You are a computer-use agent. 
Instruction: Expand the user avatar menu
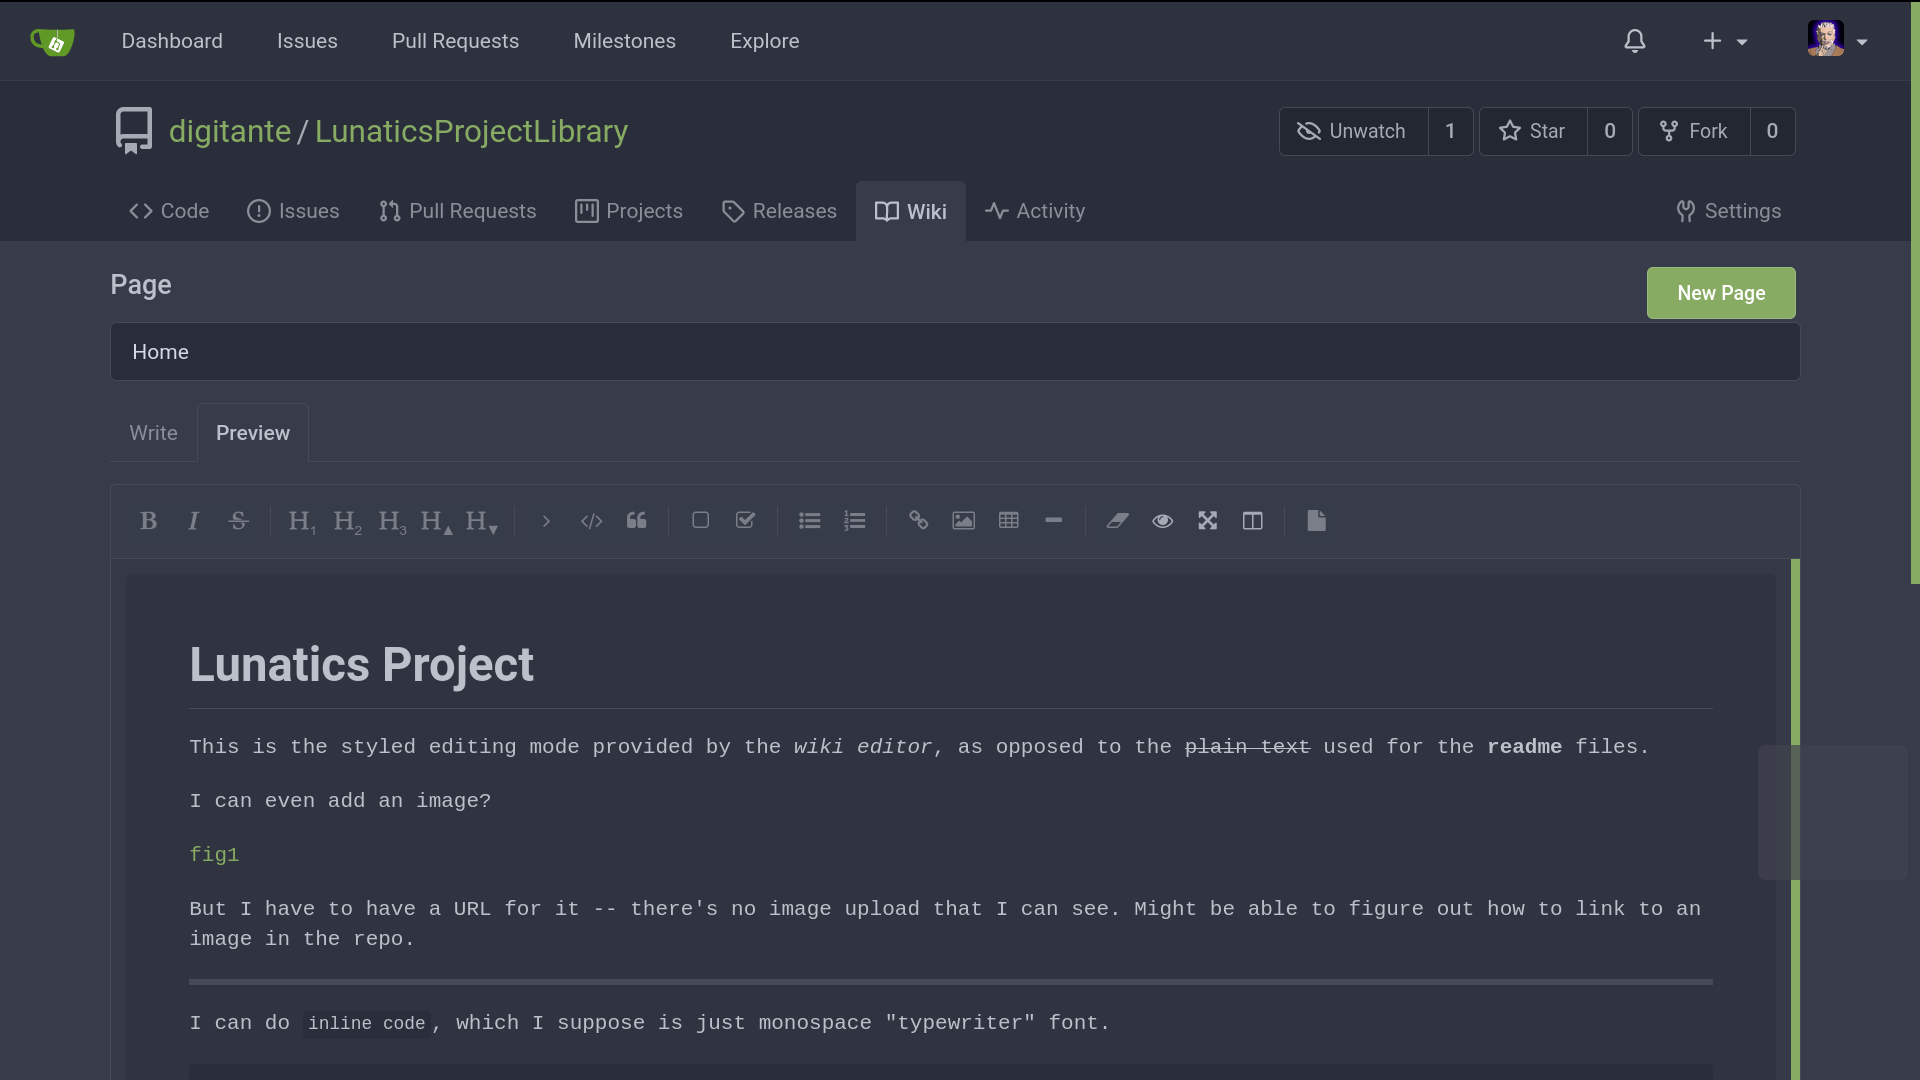tap(1837, 41)
